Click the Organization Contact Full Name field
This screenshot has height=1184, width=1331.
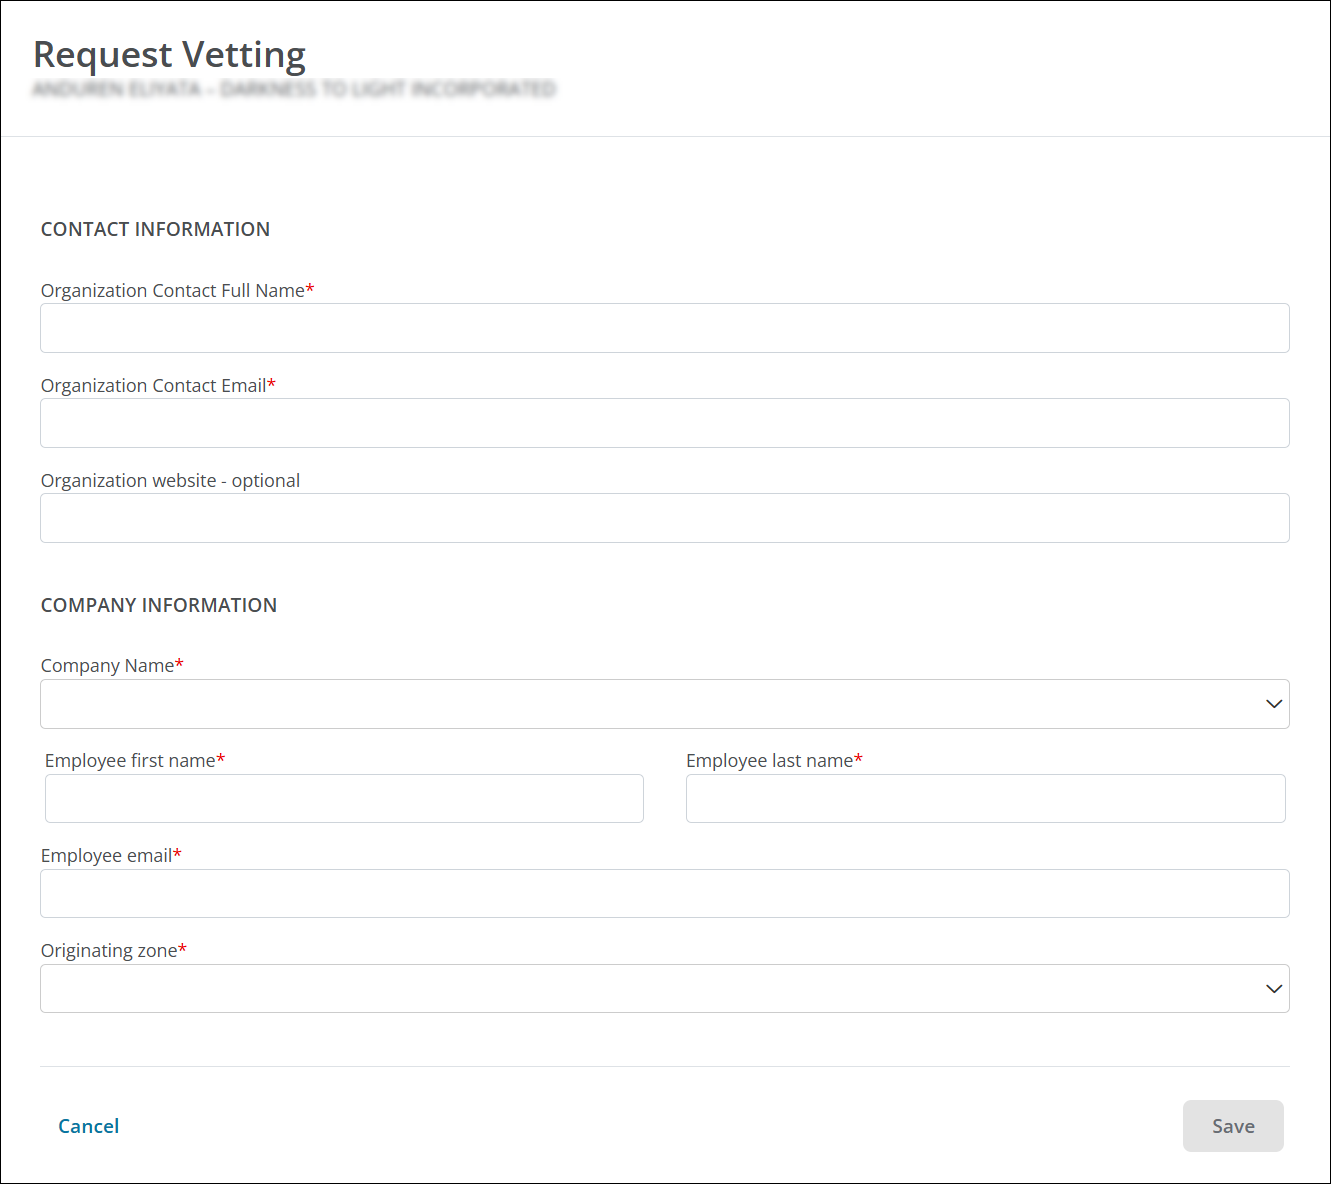664,328
